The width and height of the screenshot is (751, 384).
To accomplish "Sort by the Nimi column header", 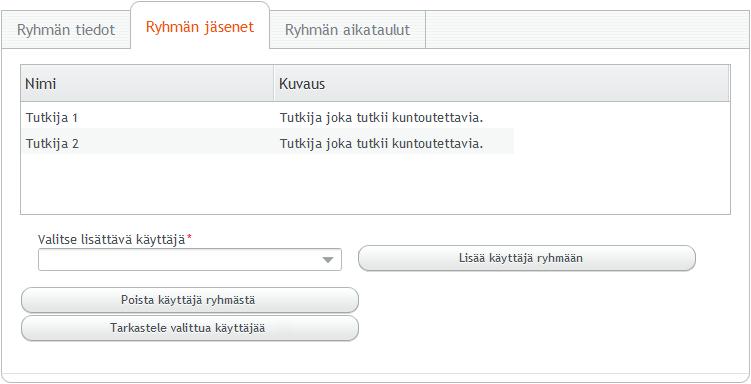I will tap(147, 83).
